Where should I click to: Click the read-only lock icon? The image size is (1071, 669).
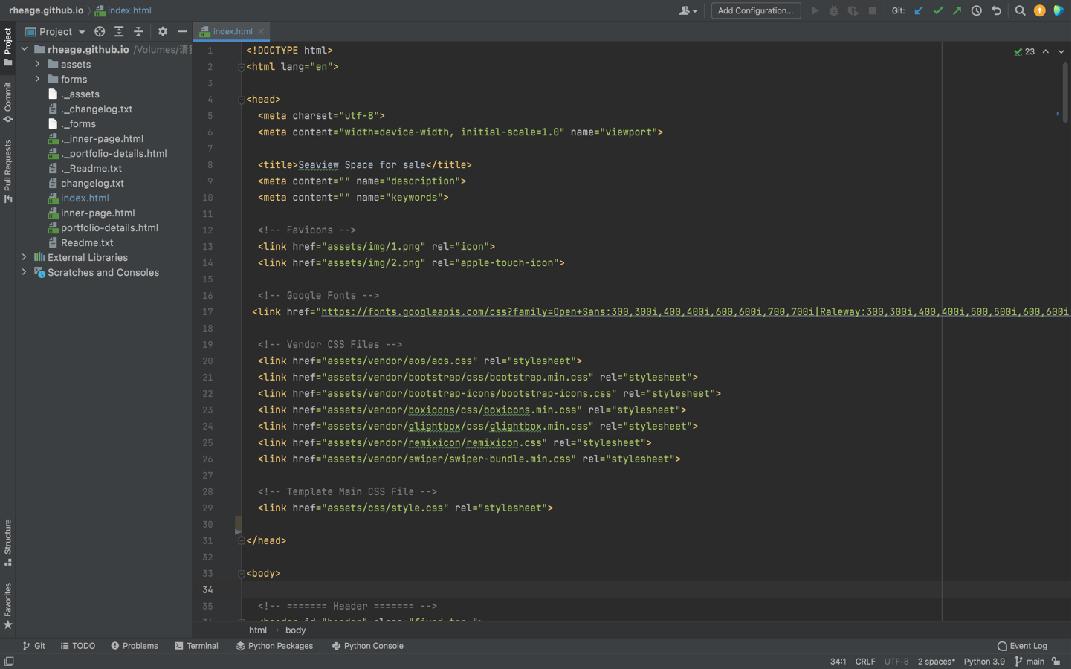point(1056,661)
